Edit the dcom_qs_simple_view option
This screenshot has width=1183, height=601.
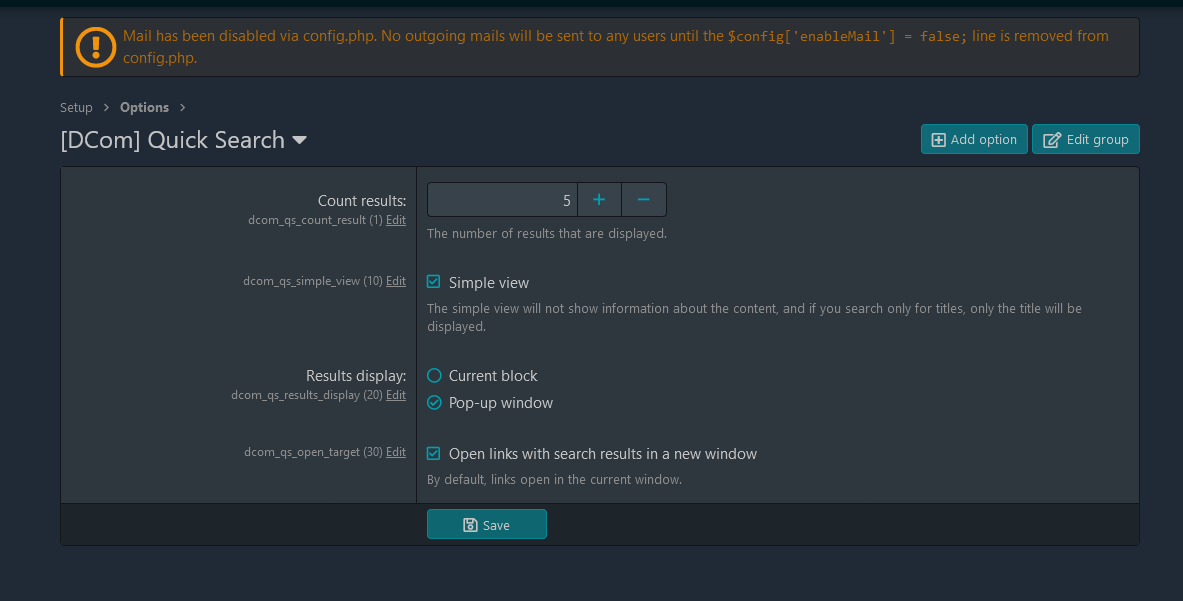coord(396,281)
